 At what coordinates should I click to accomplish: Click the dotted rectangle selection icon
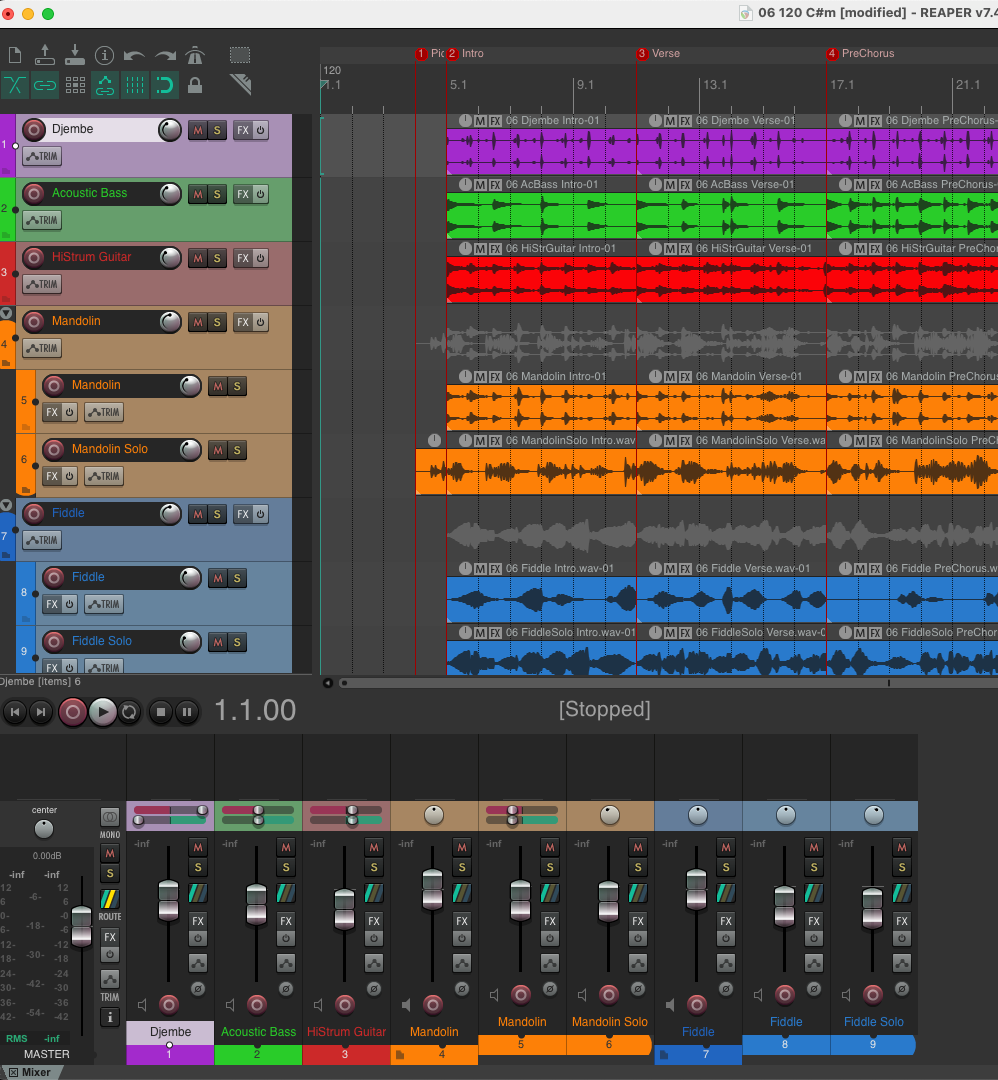click(x=240, y=55)
